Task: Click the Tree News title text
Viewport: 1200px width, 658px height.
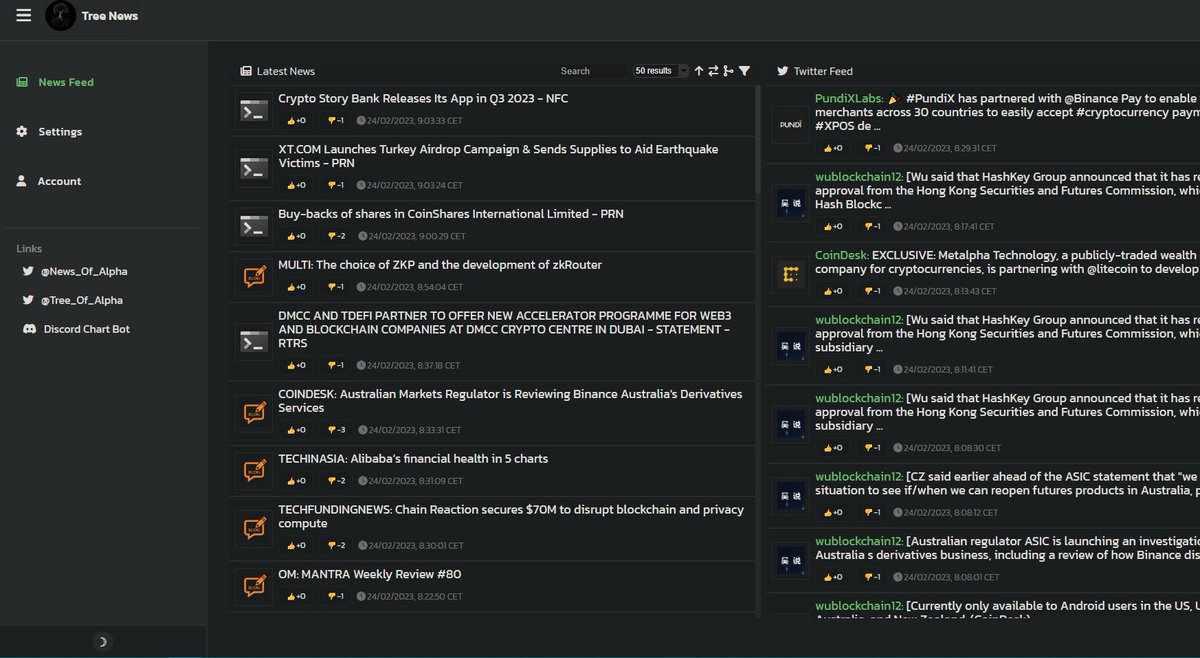Action: pos(110,16)
